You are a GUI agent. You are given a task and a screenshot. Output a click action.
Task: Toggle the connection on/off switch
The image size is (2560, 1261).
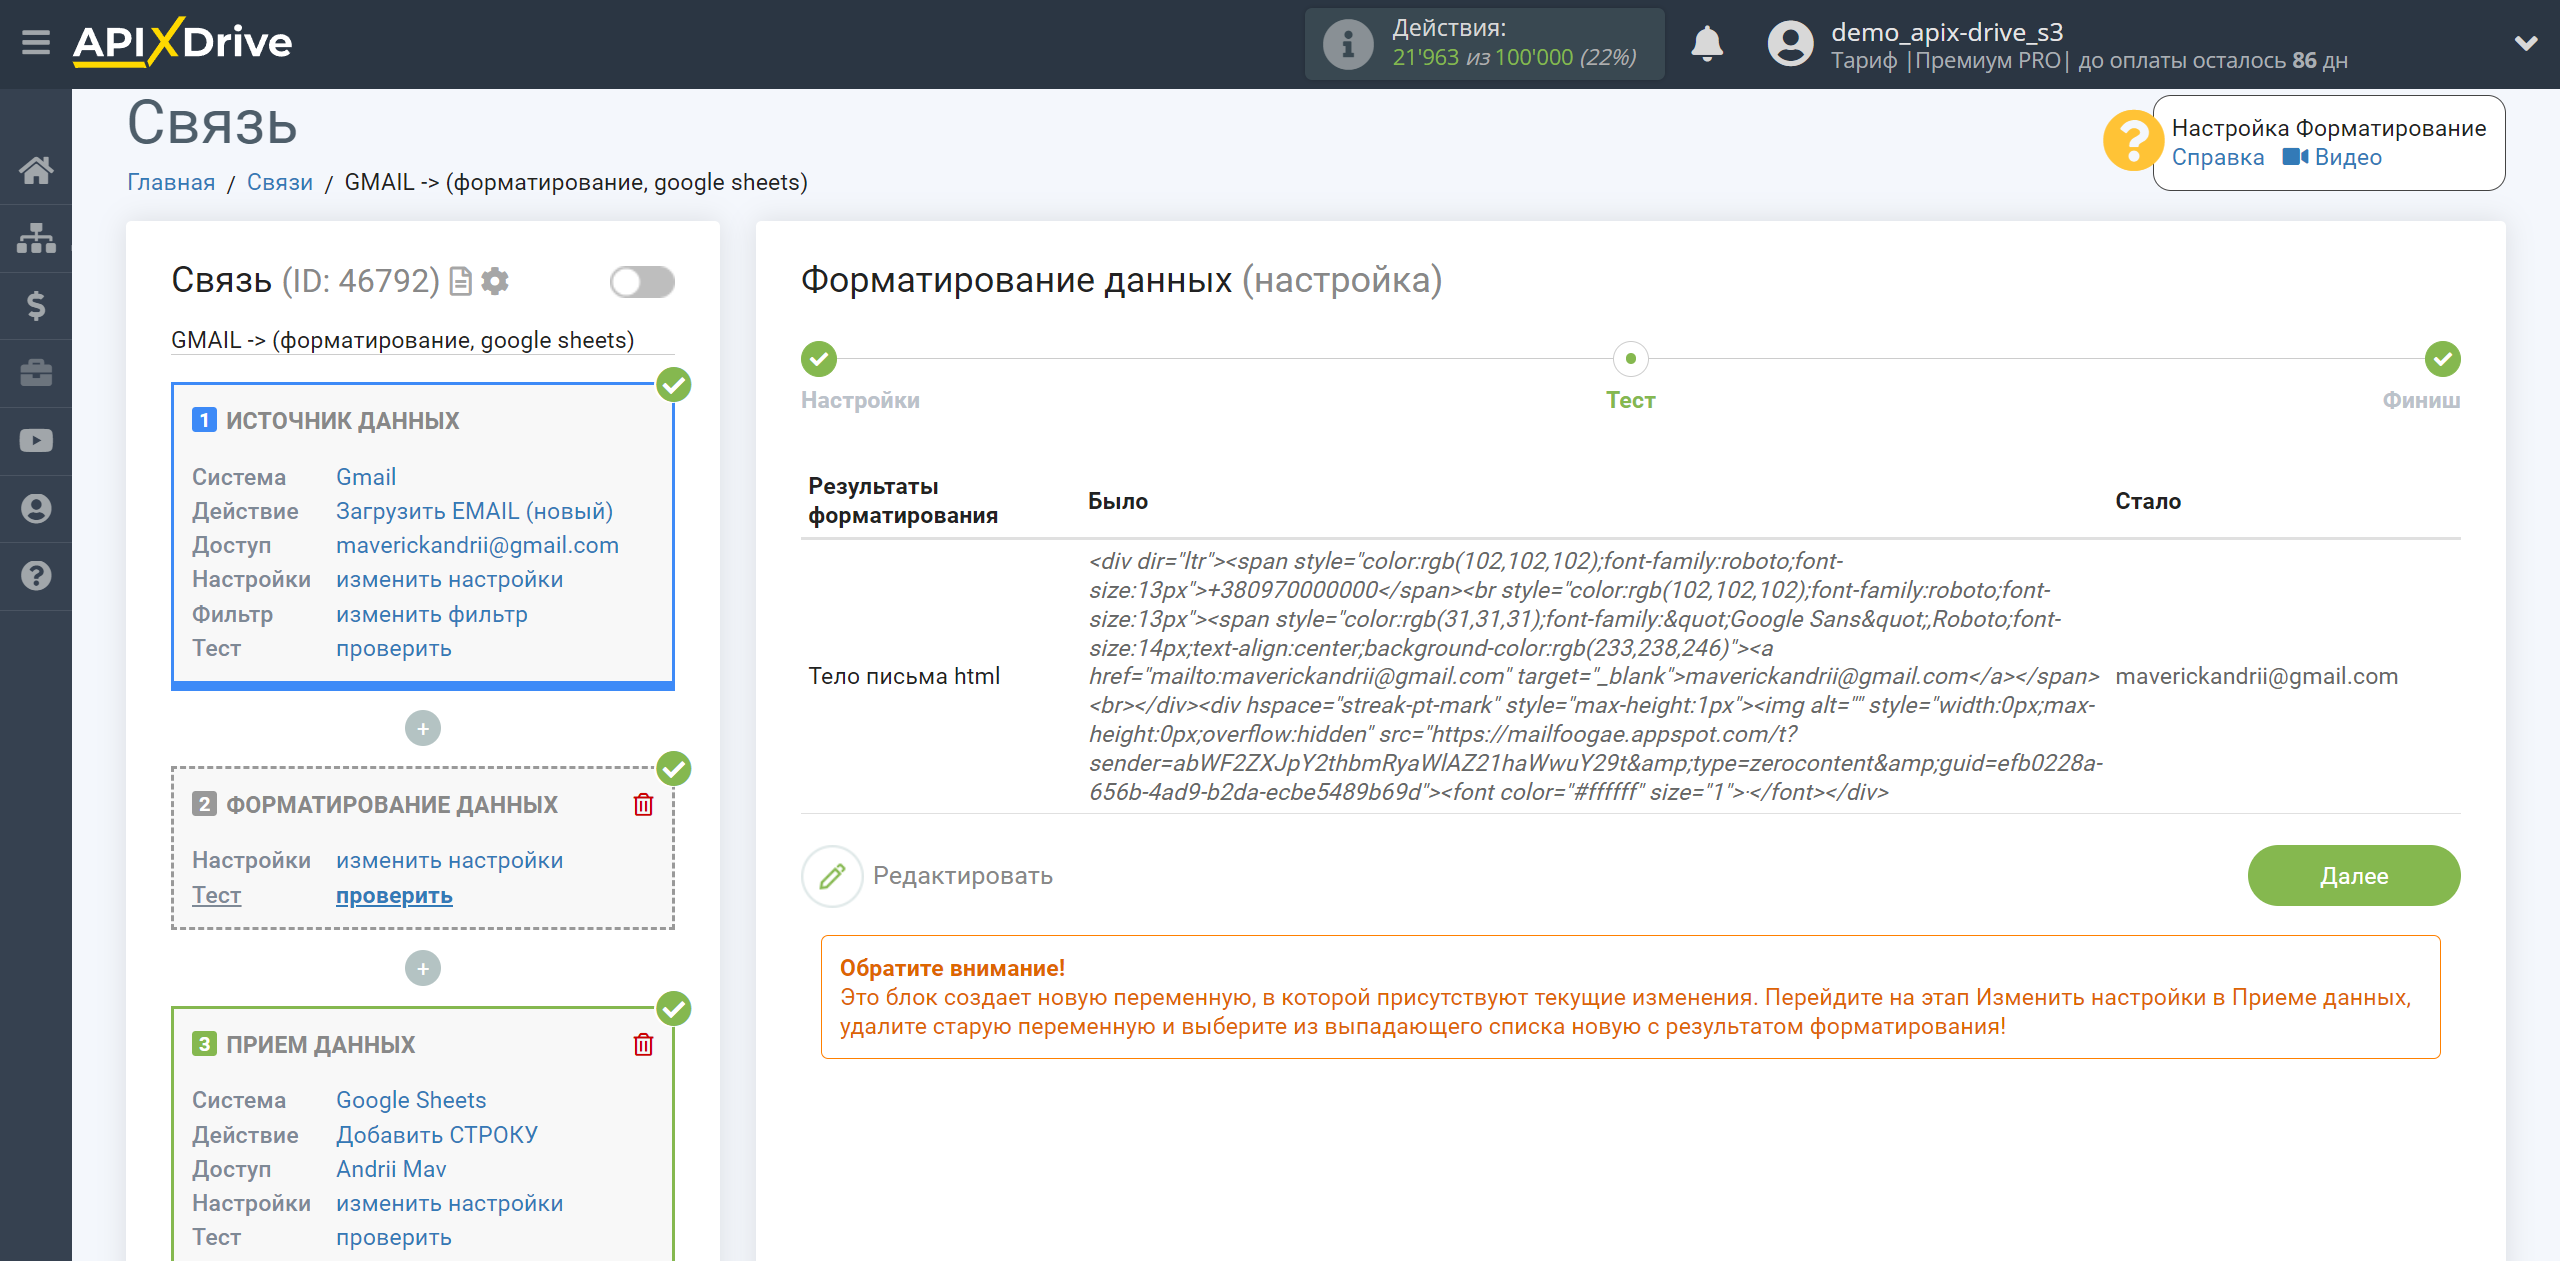point(642,282)
